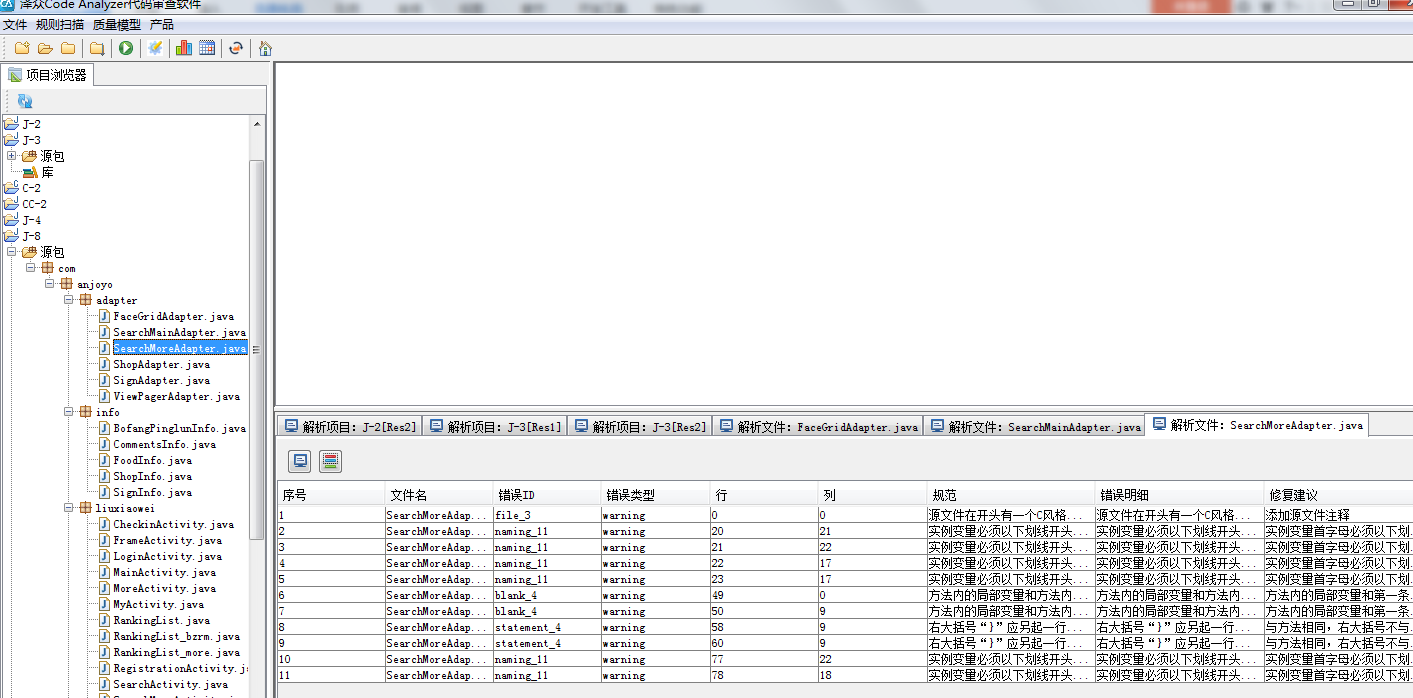
Task: Select ShopAdapter.java in project tree
Action: pos(161,364)
